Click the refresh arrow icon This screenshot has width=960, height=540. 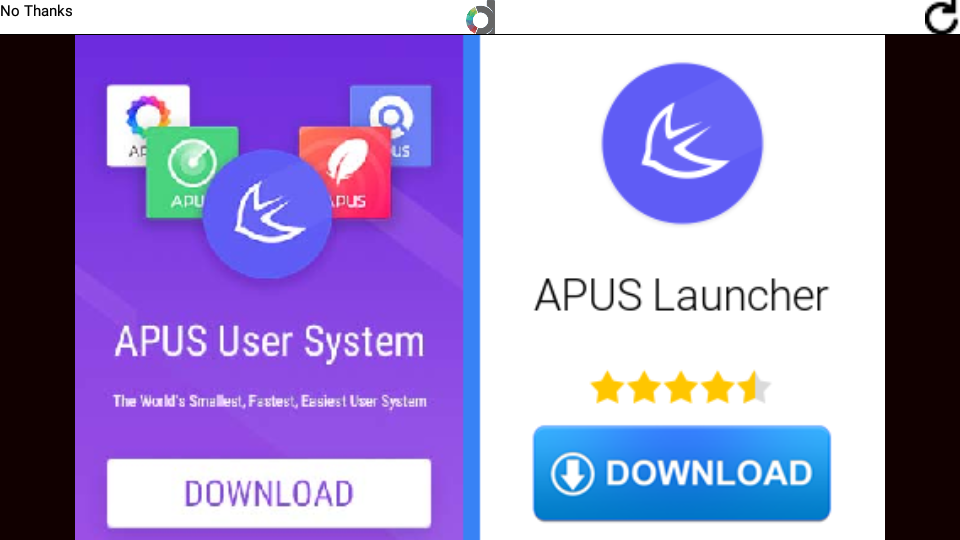[x=942, y=17]
